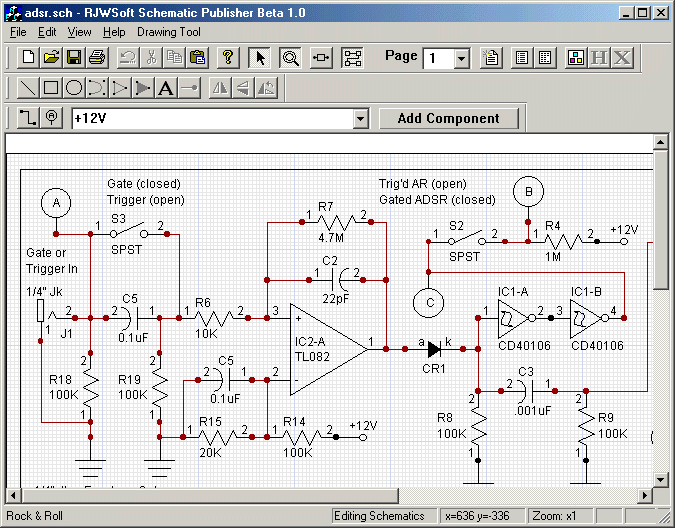Viewport: 675px width, 528px height.
Task: Click the vertical scrollbar down arrow
Action: point(660,478)
